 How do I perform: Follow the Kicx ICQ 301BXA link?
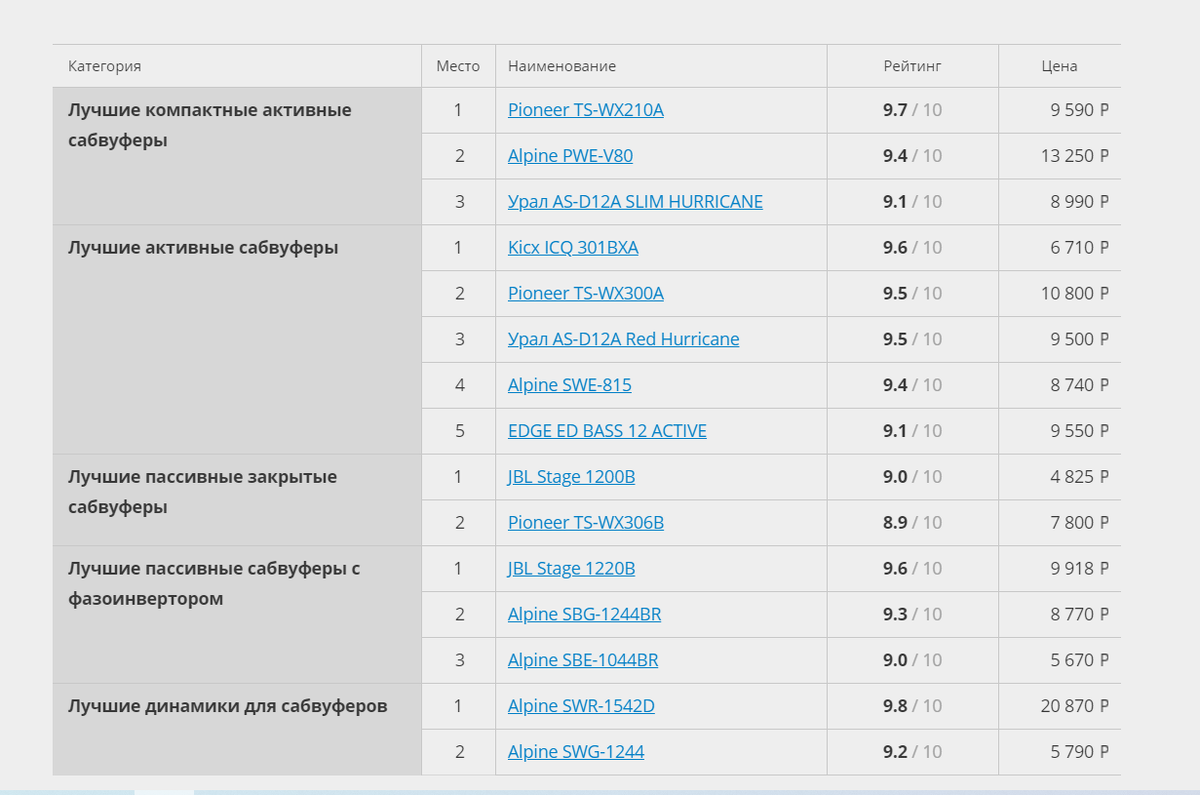573,248
